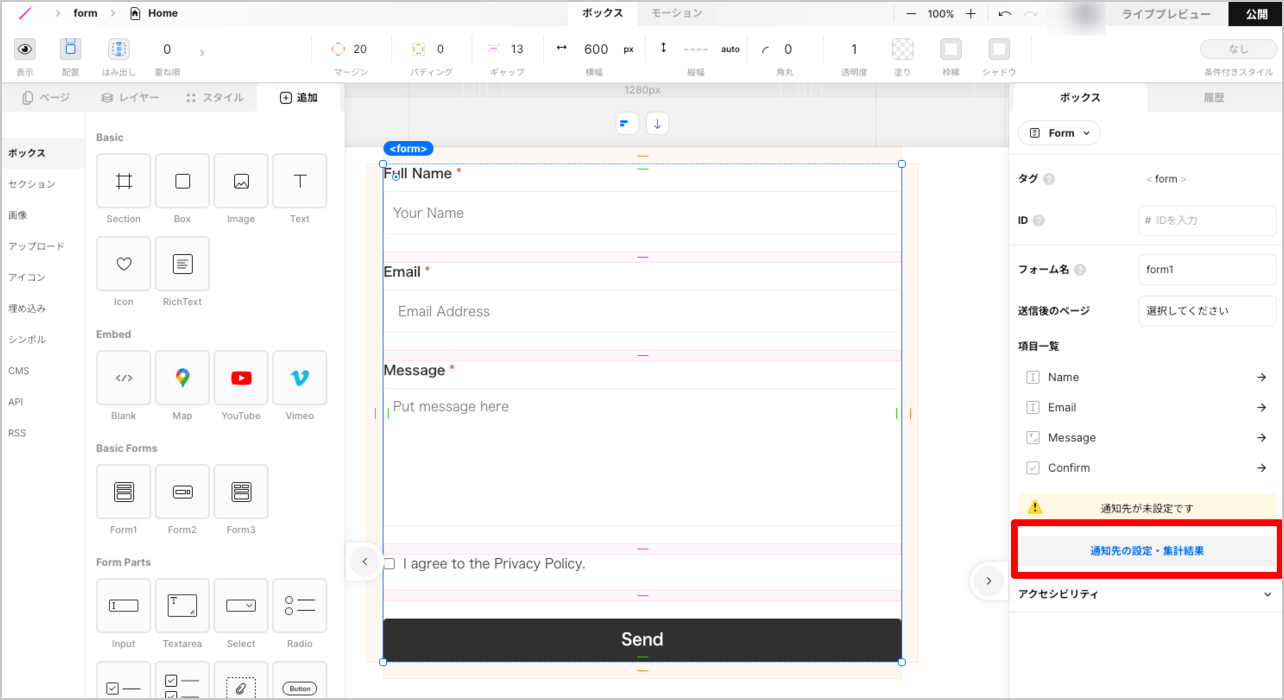Screen dimensions: 1284x700
Task: Click the マージン margin icon
Action: pos(338,49)
